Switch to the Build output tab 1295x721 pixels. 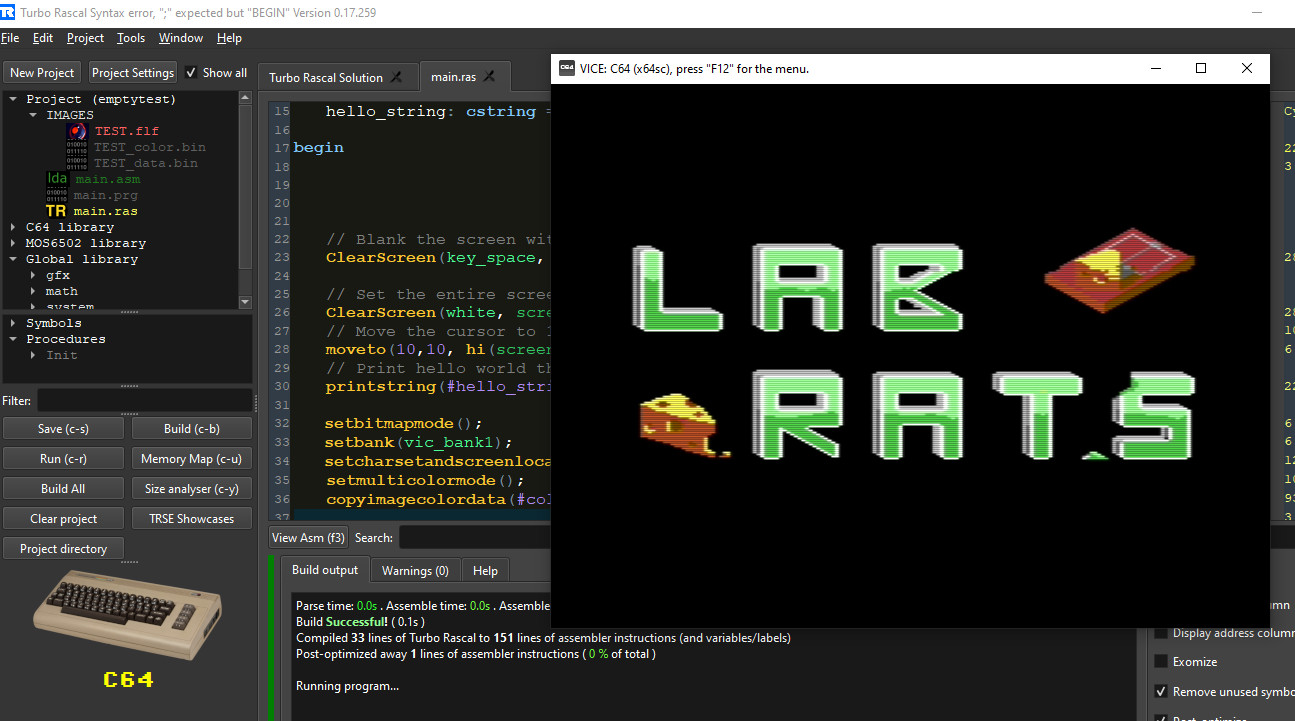(325, 570)
